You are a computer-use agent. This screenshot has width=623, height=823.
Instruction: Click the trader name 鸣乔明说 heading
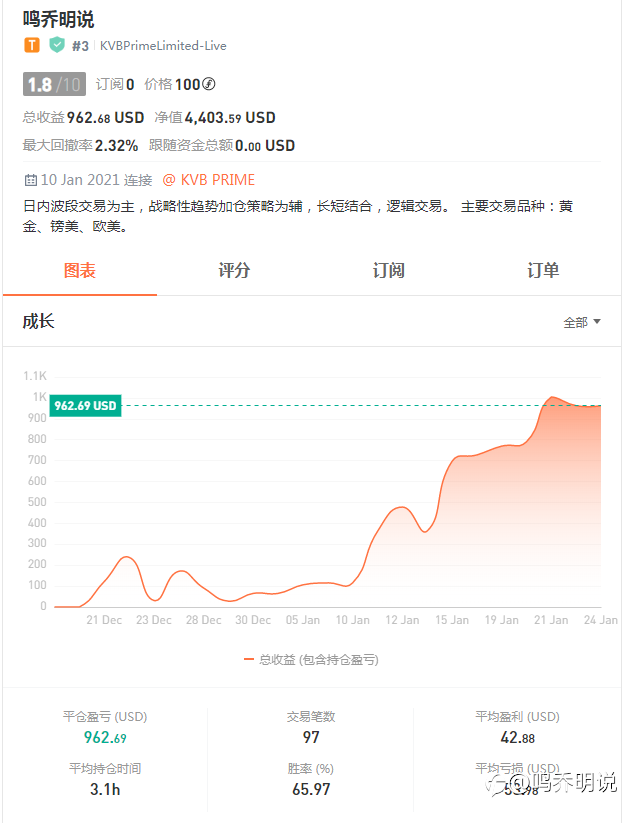tap(58, 19)
